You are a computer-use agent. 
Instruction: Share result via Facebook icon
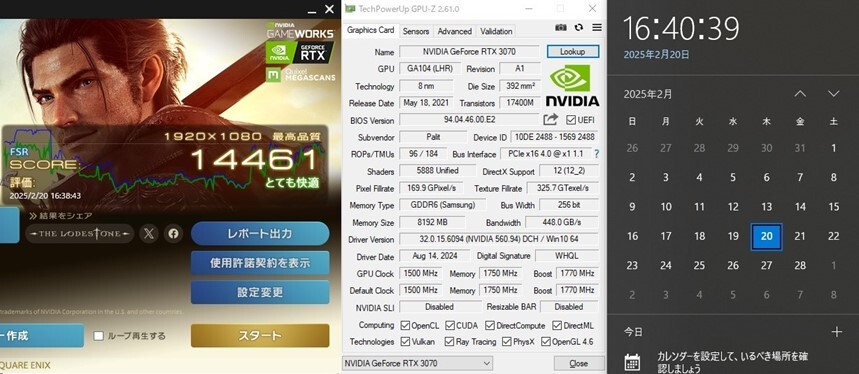point(173,234)
